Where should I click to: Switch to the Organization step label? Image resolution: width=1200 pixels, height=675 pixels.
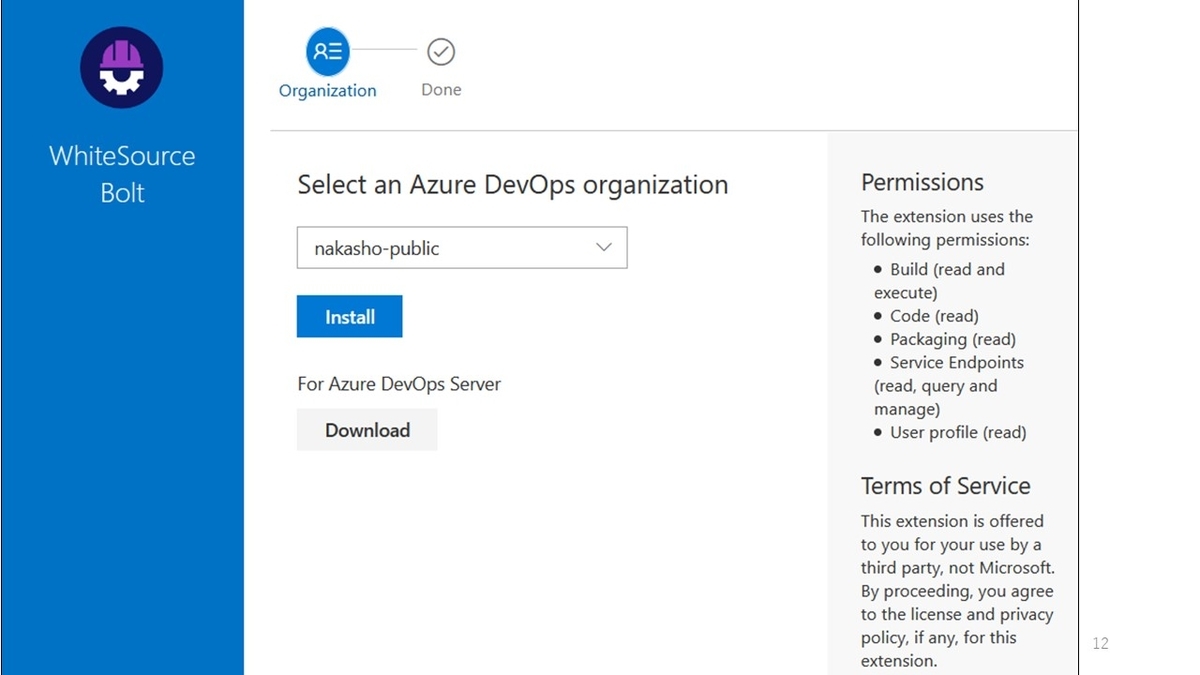328,91
